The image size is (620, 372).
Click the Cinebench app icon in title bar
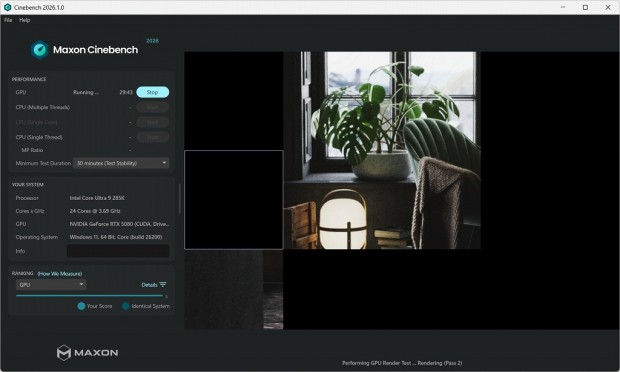[7, 7]
